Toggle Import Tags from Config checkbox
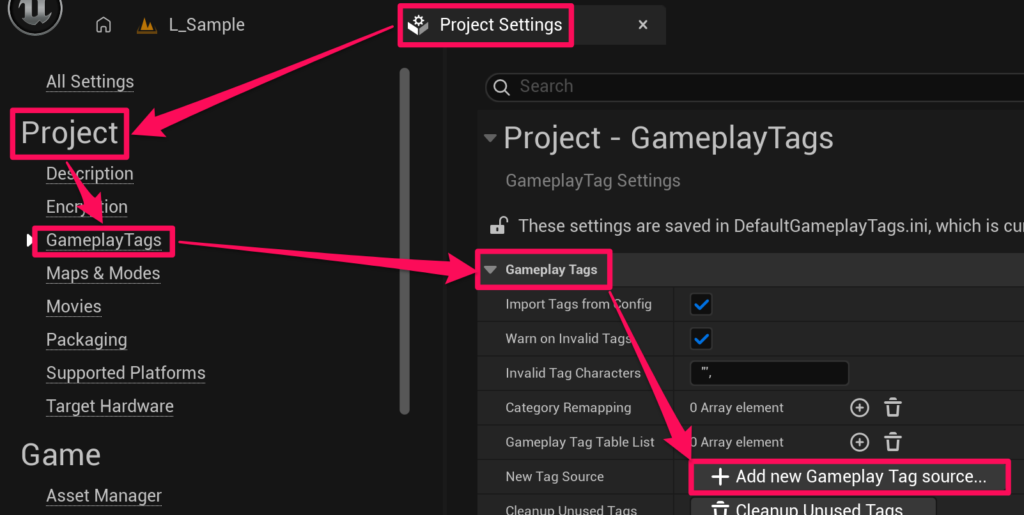The height and width of the screenshot is (515, 1024). [x=702, y=304]
